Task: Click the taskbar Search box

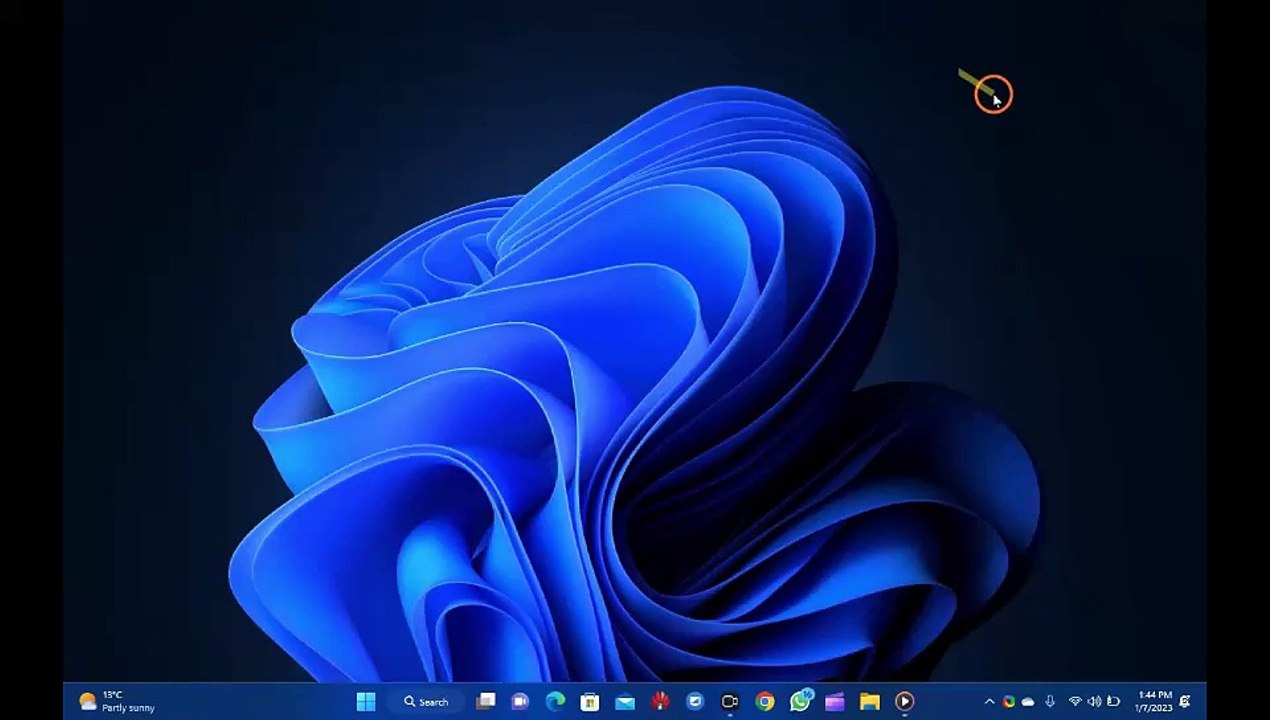Action: 427,702
